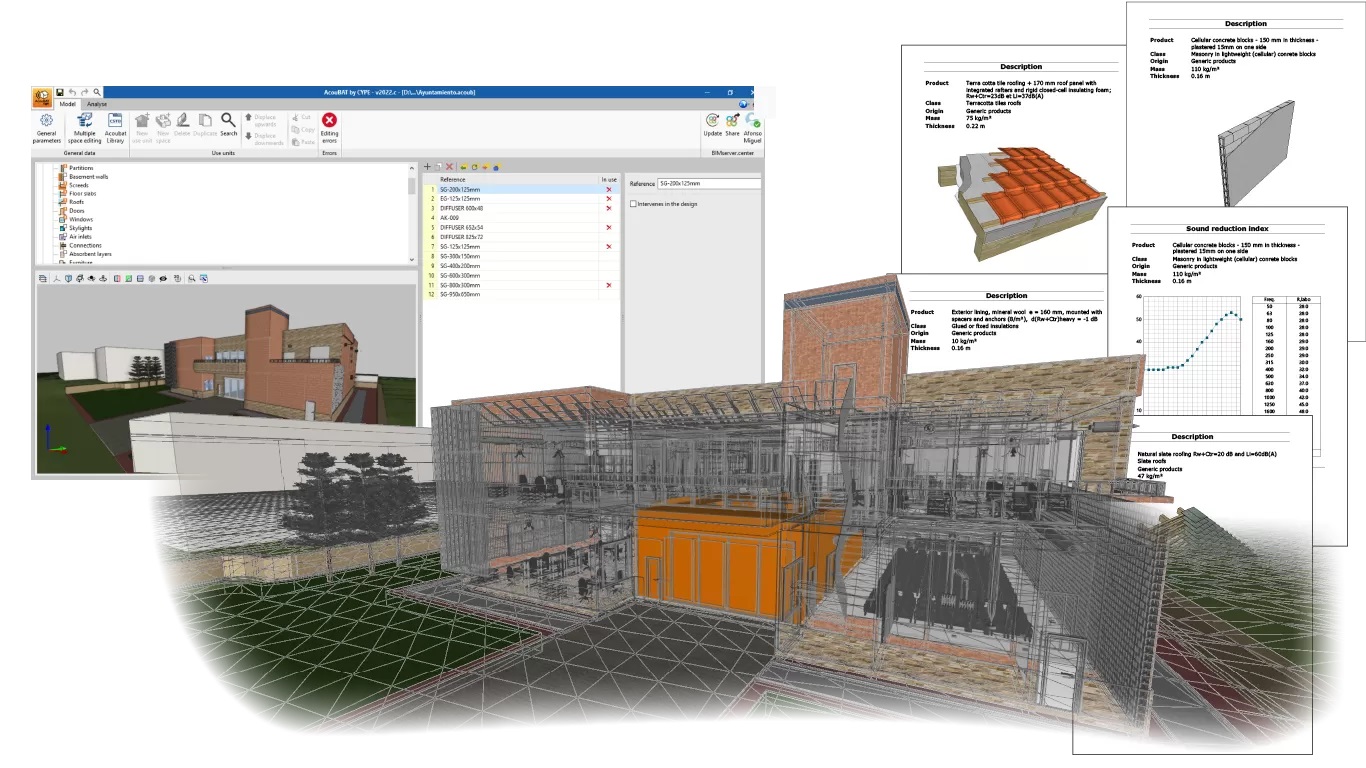Click the 3D building preview viewport
1366x768 pixels.
click(225, 380)
